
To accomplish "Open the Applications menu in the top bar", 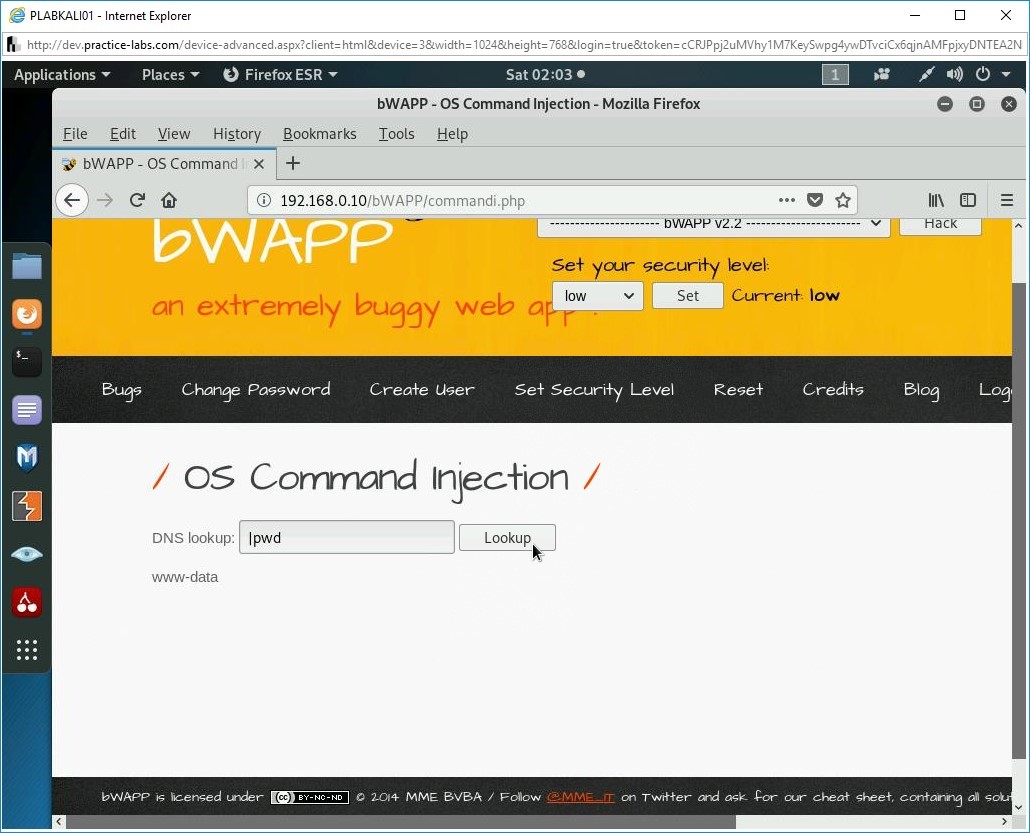I will coord(55,74).
